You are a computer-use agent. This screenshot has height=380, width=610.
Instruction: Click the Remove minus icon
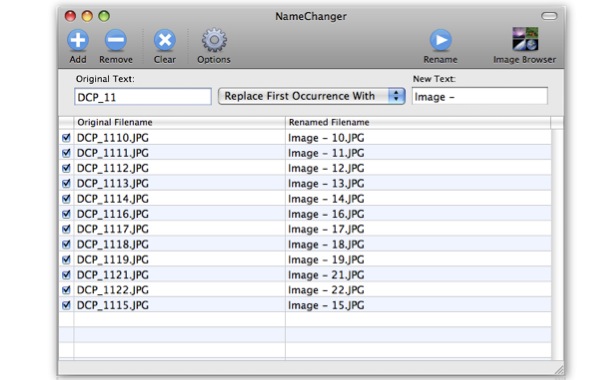[x=116, y=40]
